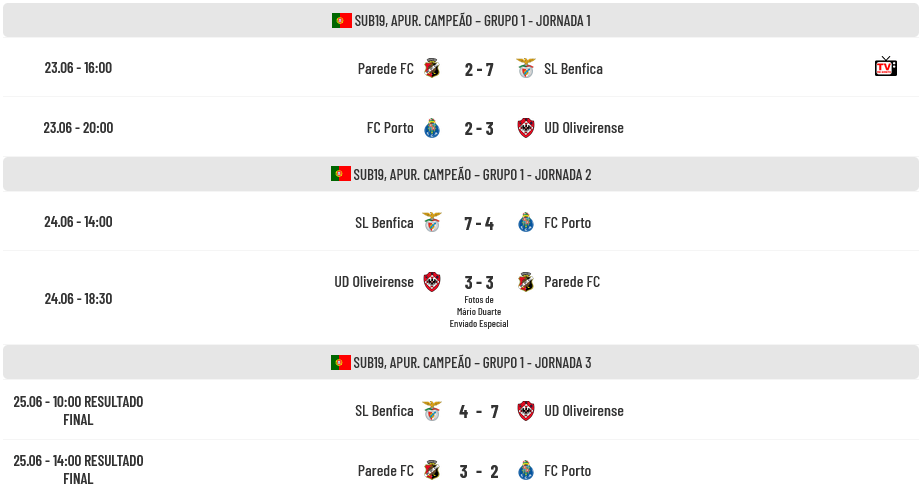Open the 2 - 7 match result
This screenshot has width=922, height=502.
click(479, 69)
